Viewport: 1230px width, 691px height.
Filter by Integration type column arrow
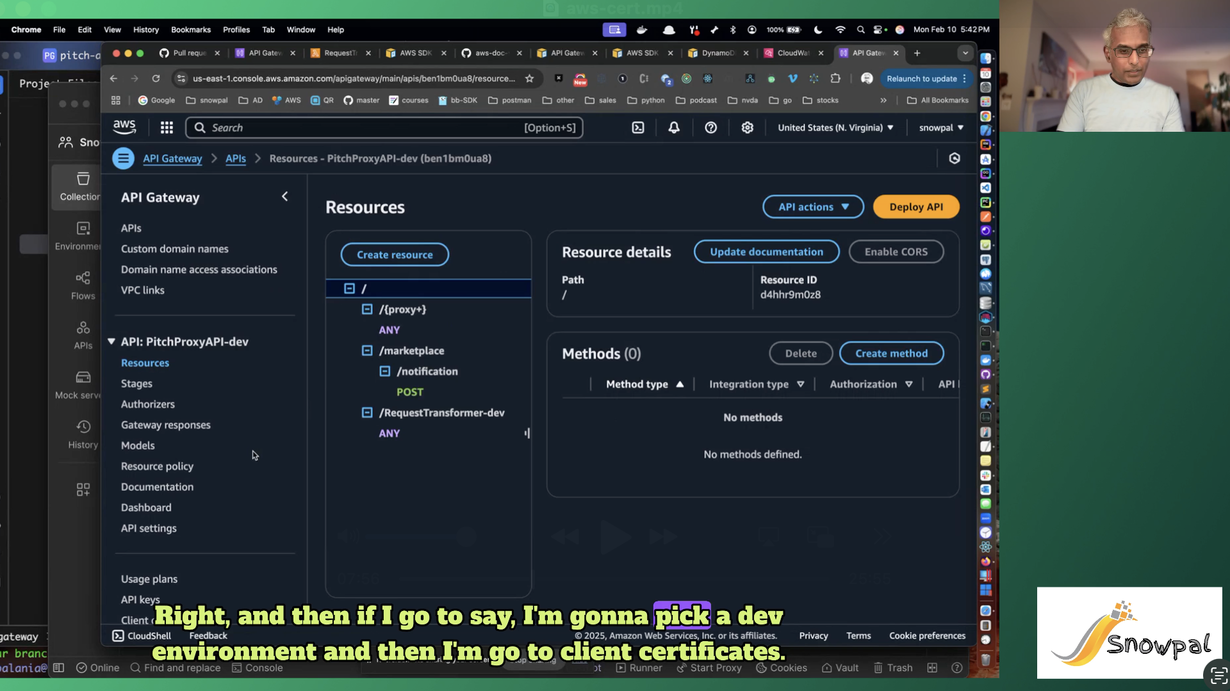(800, 384)
